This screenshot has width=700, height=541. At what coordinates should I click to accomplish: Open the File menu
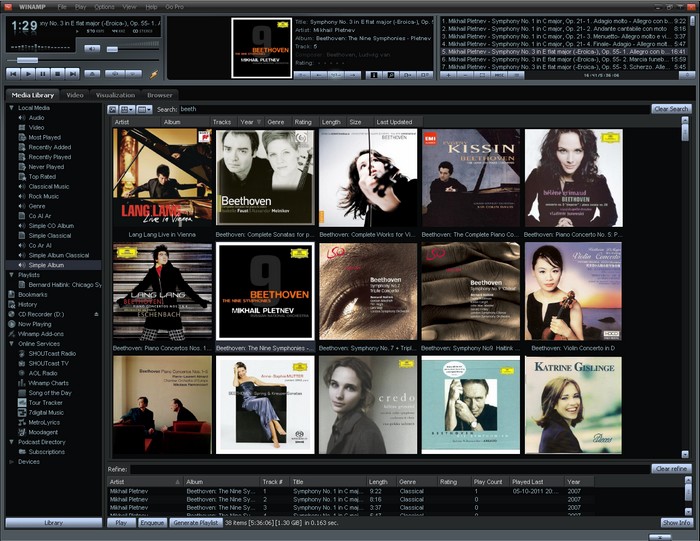click(62, 7)
